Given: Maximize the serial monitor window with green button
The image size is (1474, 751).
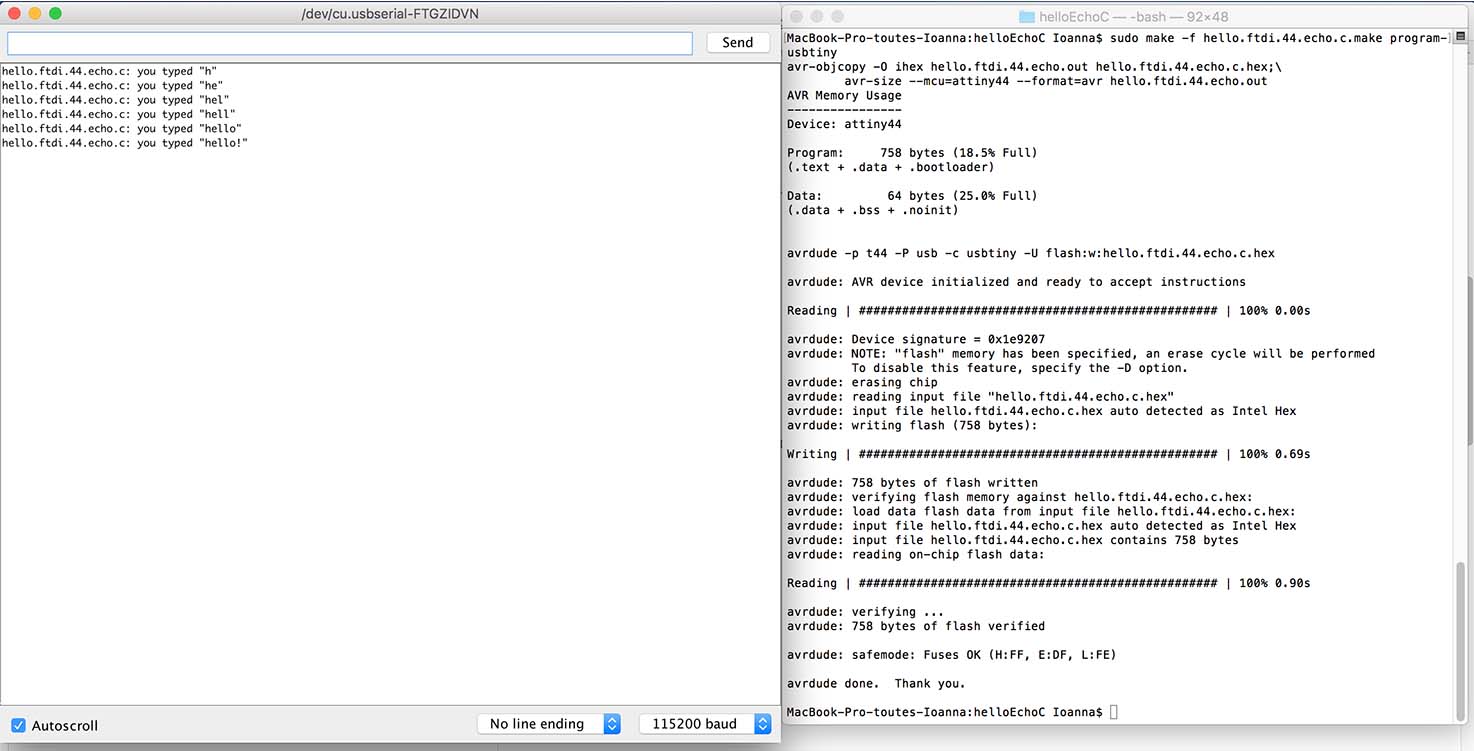Looking at the screenshot, I should (55, 14).
